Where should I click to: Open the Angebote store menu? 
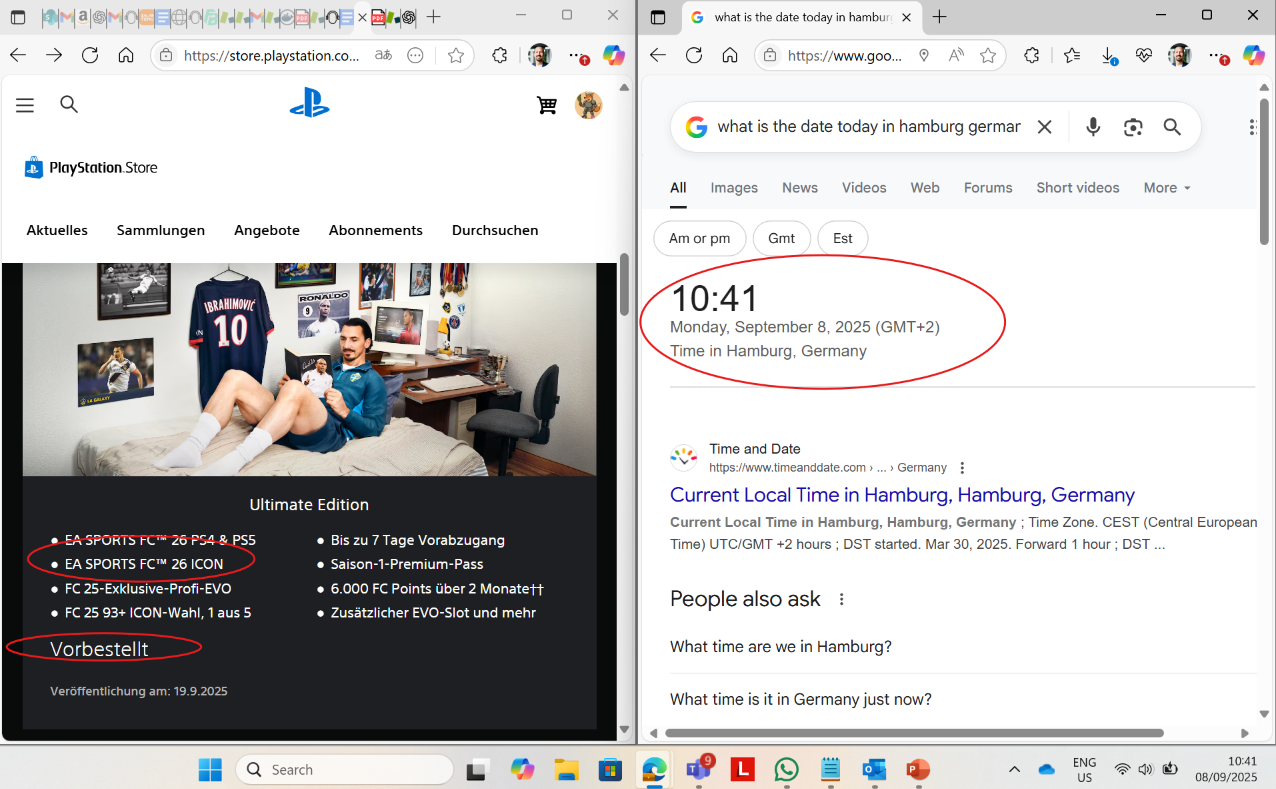[x=267, y=230]
